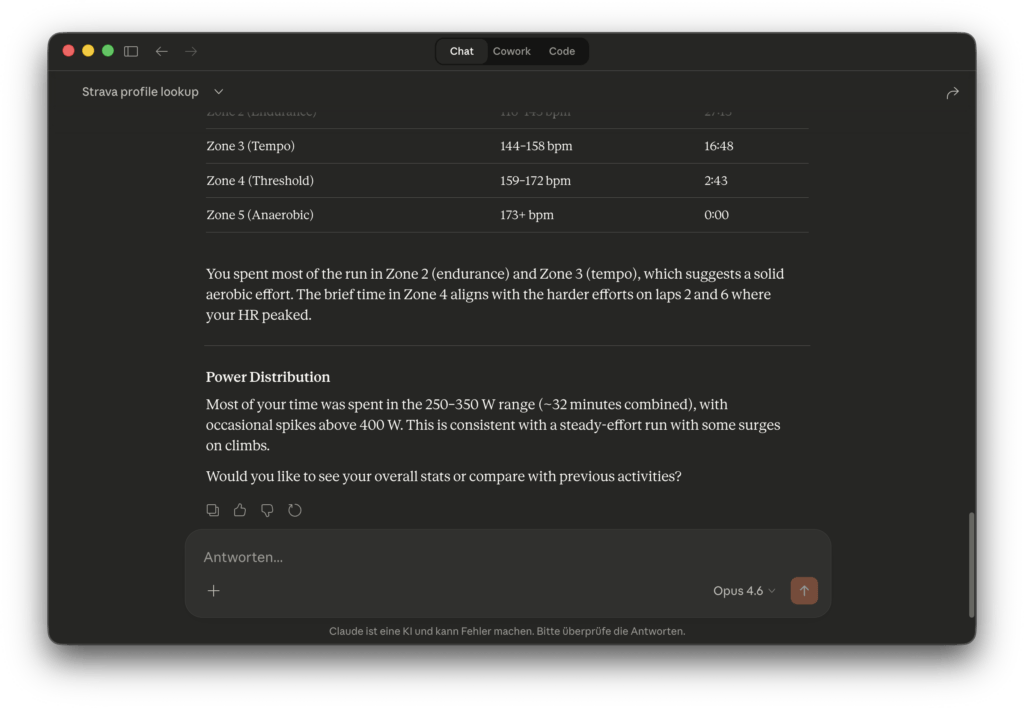1024x708 pixels.
Task: Click the 173+ bpm value
Action: coord(526,215)
